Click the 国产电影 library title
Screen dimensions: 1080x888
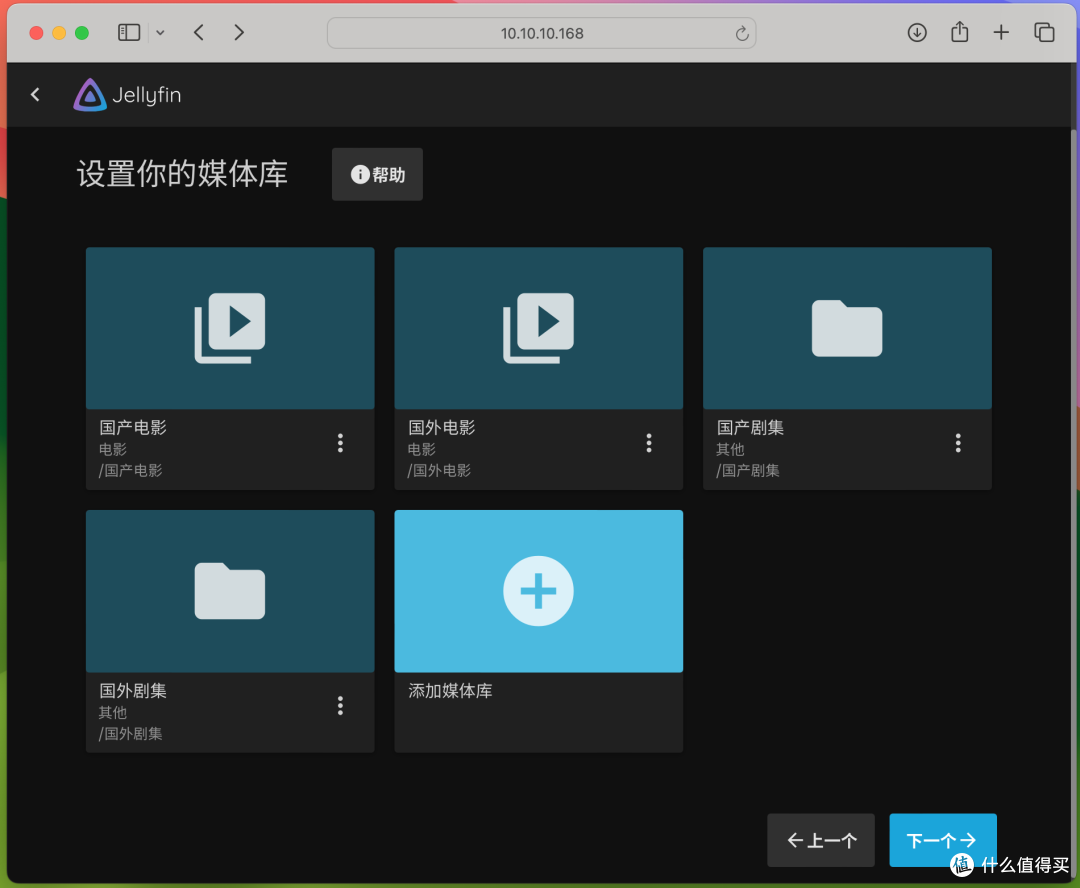click(x=133, y=427)
